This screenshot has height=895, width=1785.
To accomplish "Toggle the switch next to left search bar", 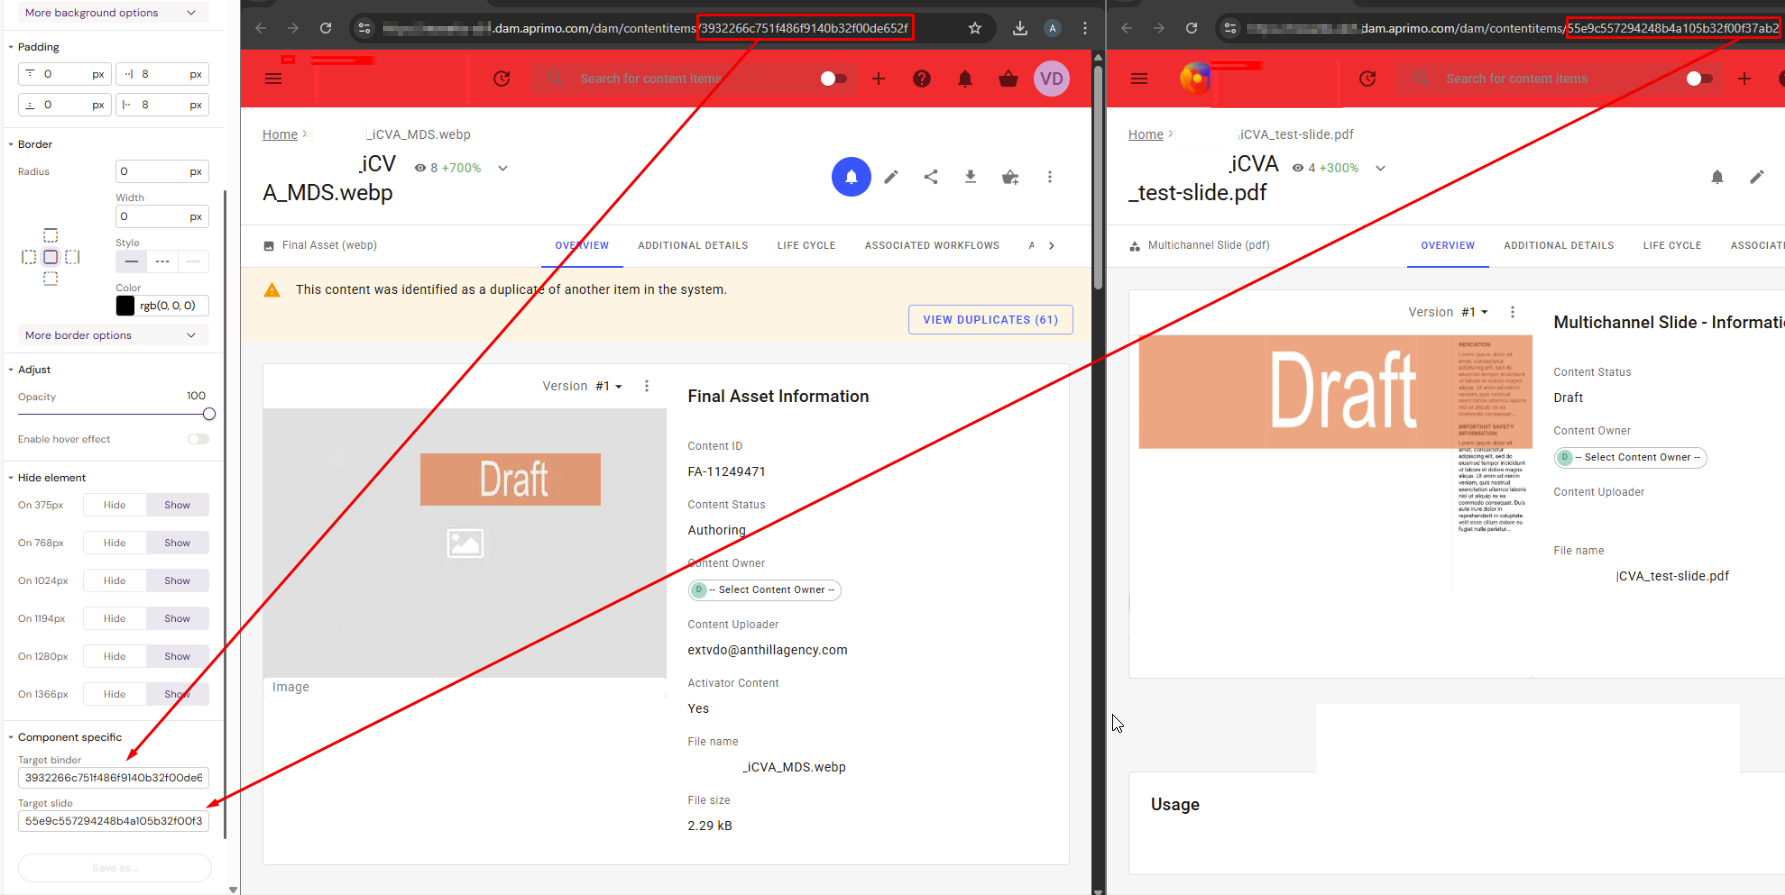I will click(833, 79).
